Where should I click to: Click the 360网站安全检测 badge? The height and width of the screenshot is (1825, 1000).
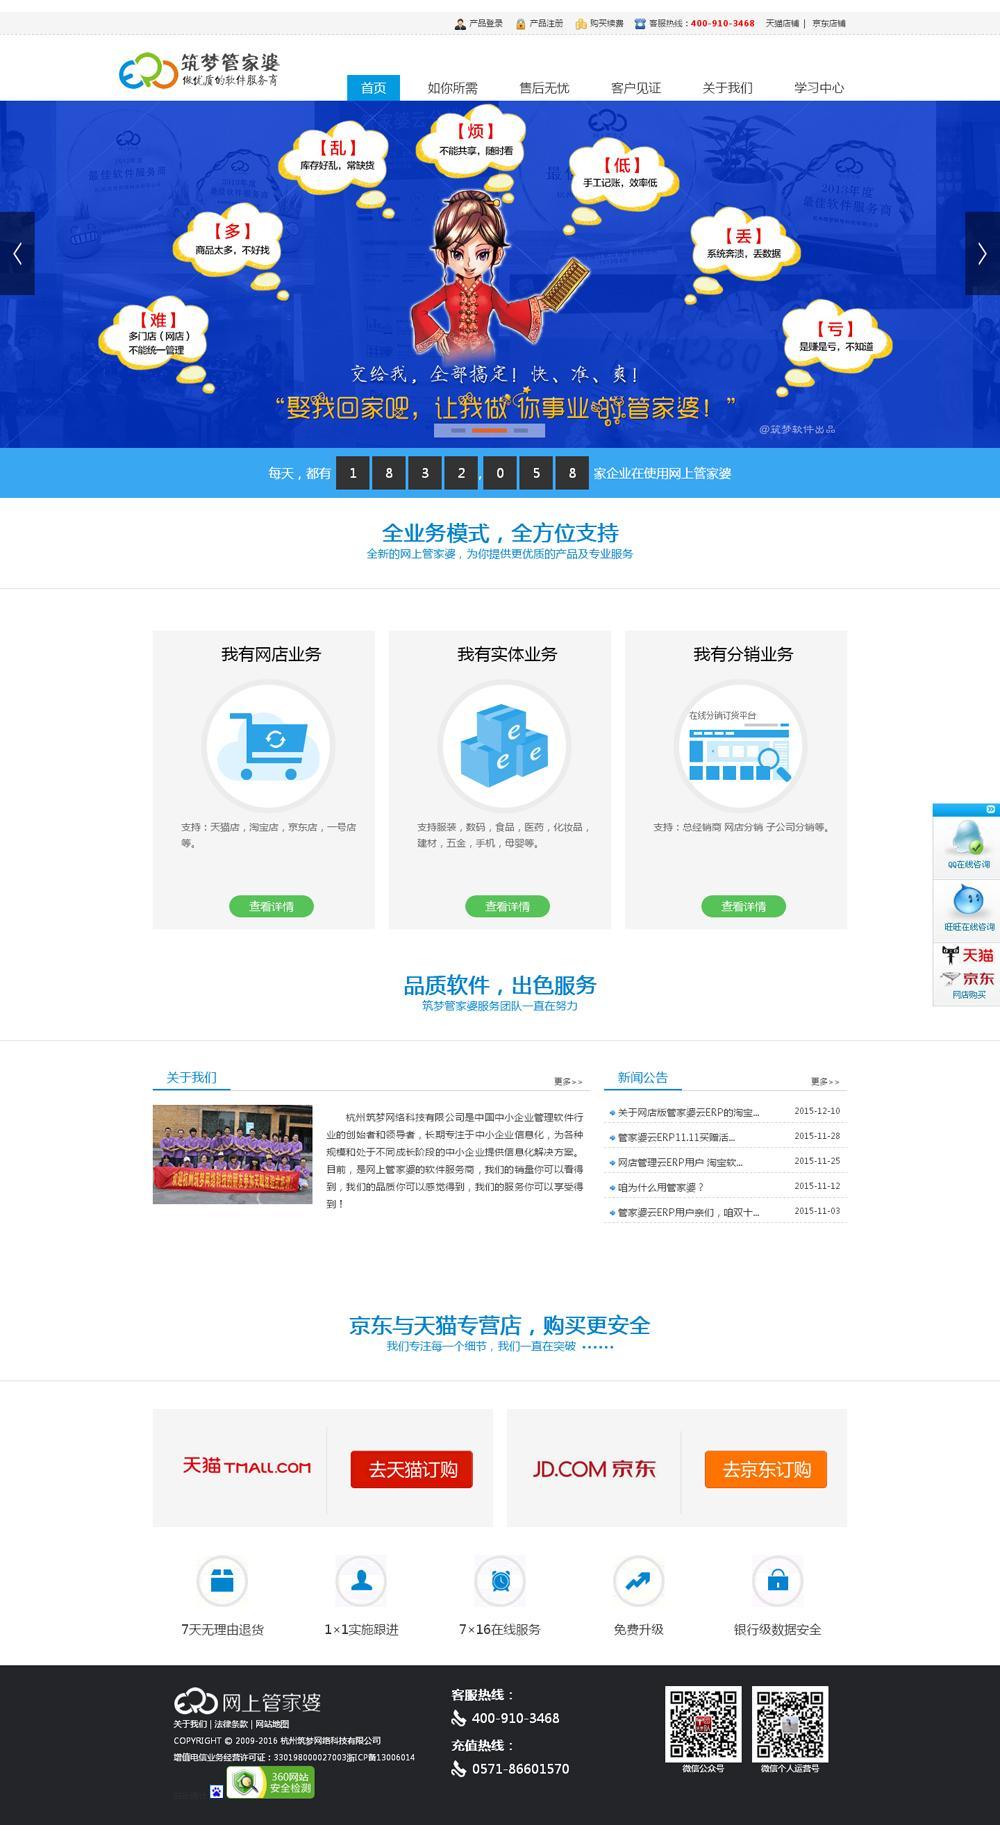tap(271, 1782)
